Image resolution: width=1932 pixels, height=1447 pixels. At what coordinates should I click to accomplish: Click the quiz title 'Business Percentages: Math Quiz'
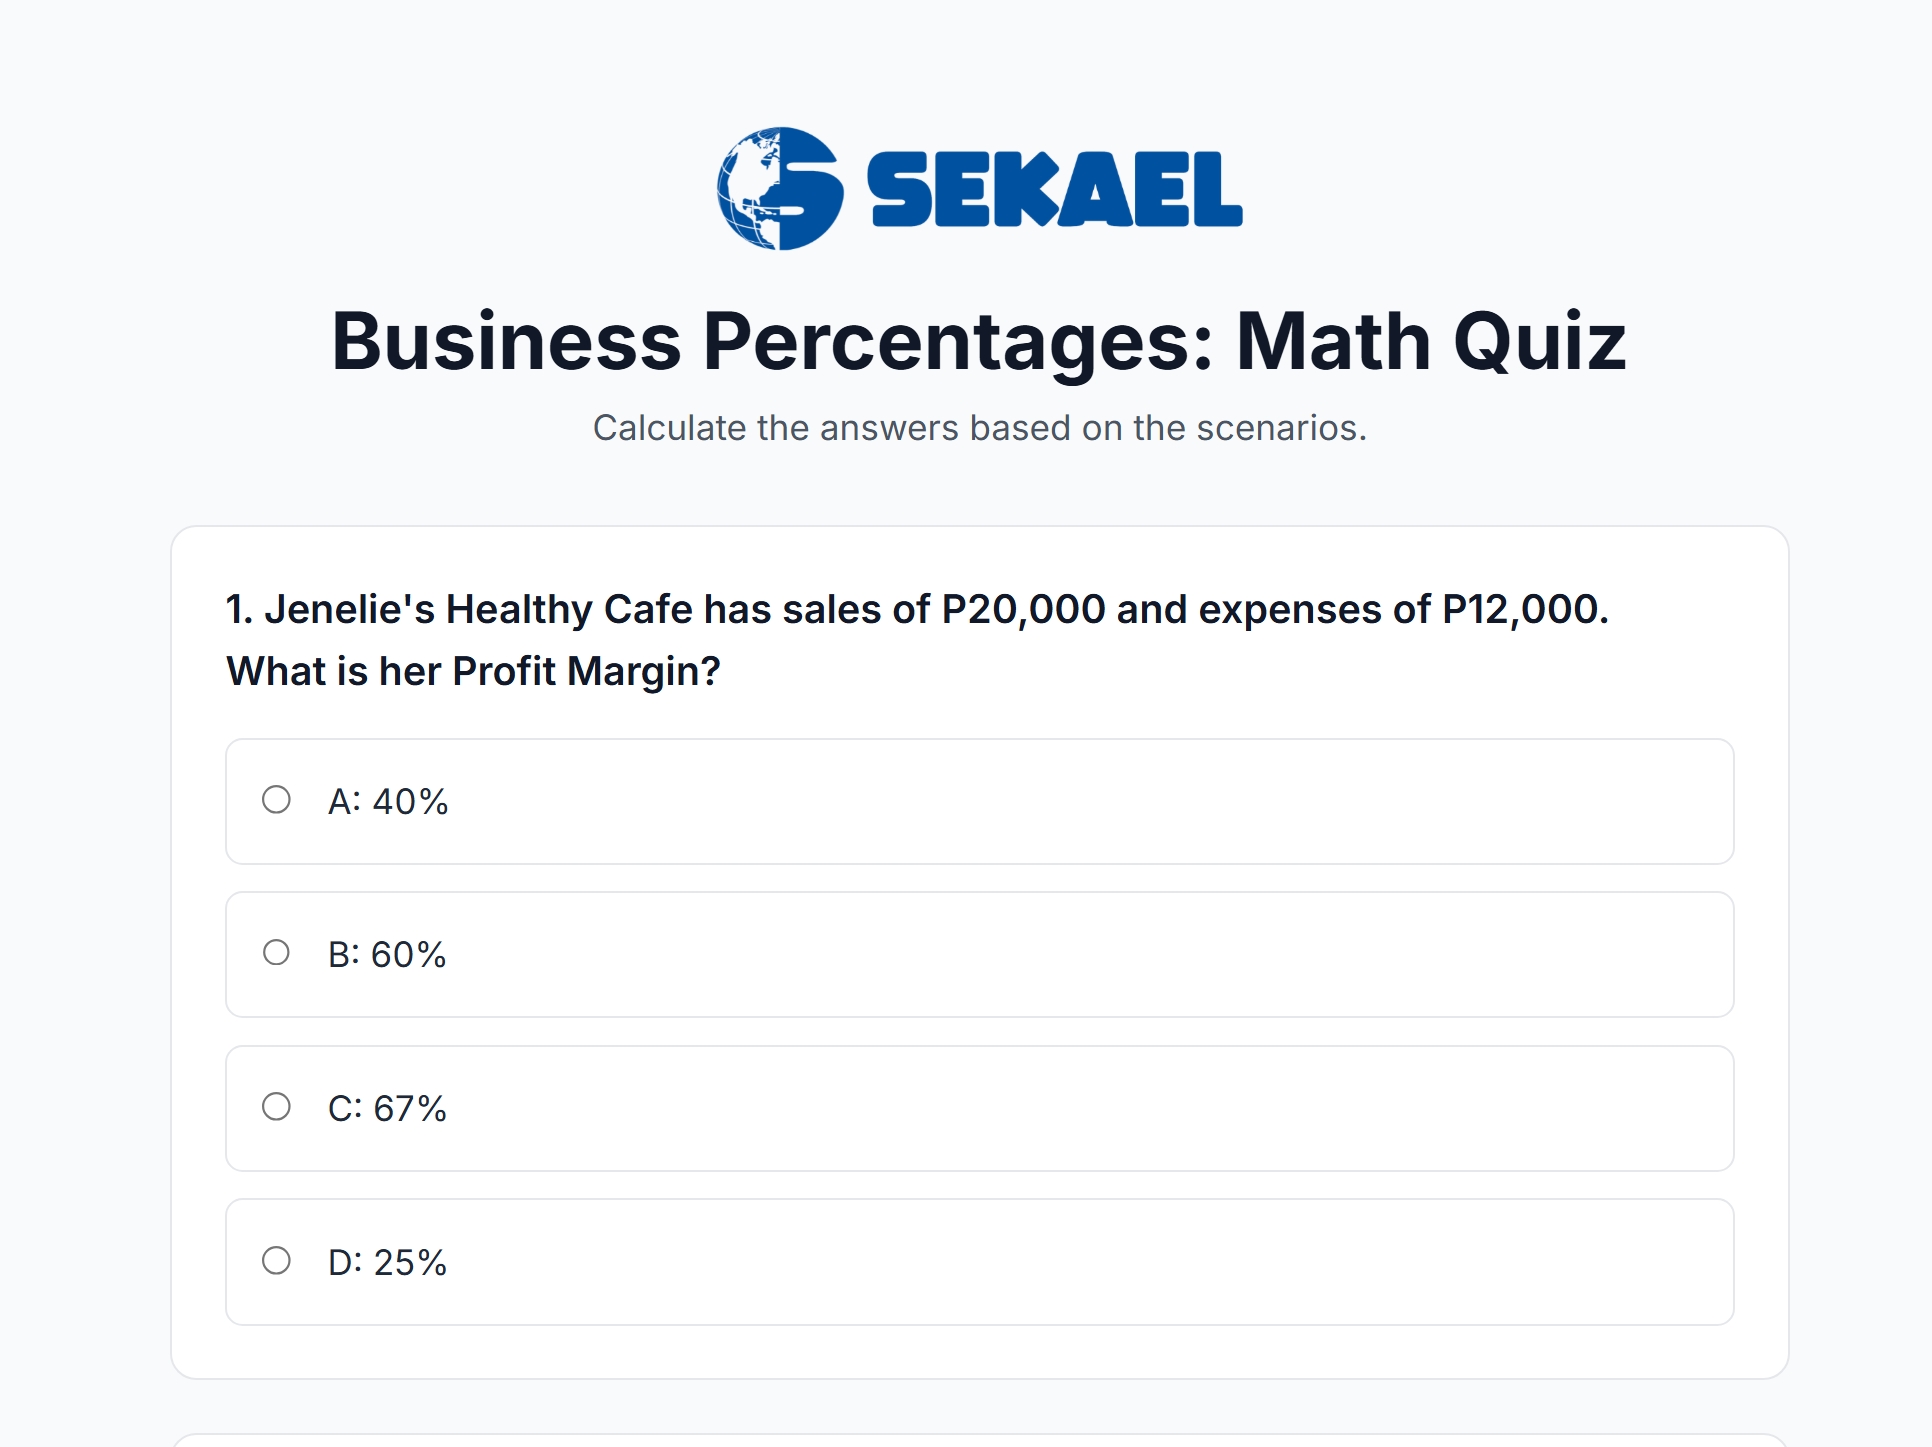(x=966, y=342)
